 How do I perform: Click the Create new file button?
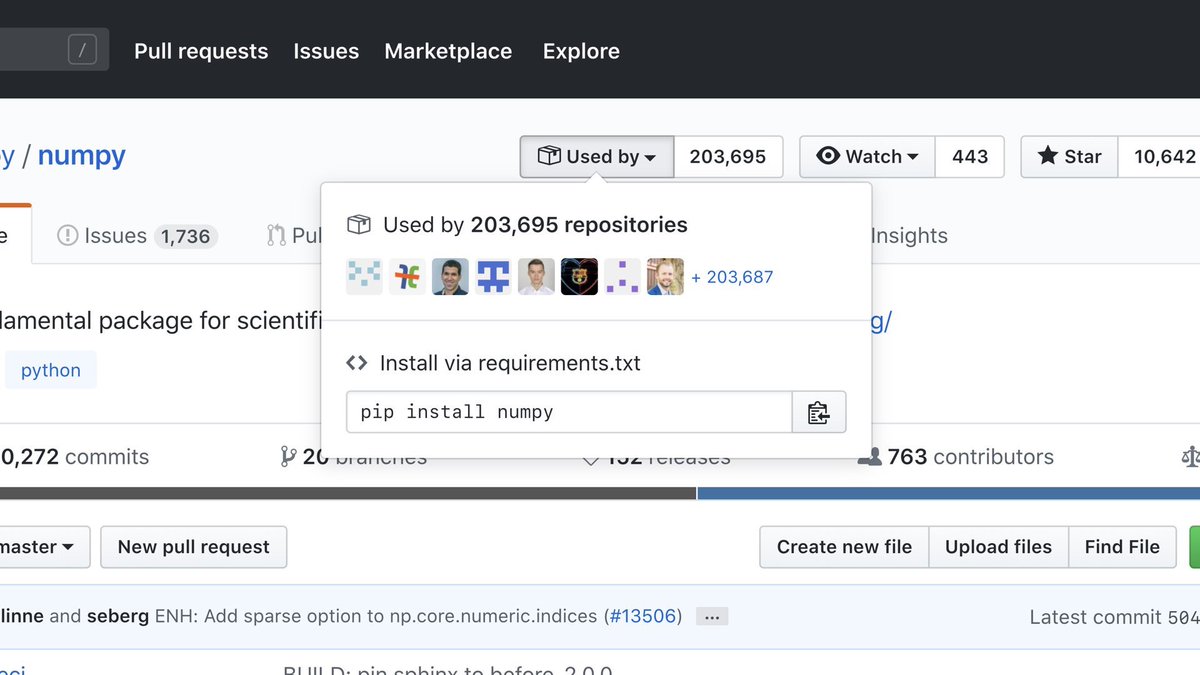pos(844,547)
